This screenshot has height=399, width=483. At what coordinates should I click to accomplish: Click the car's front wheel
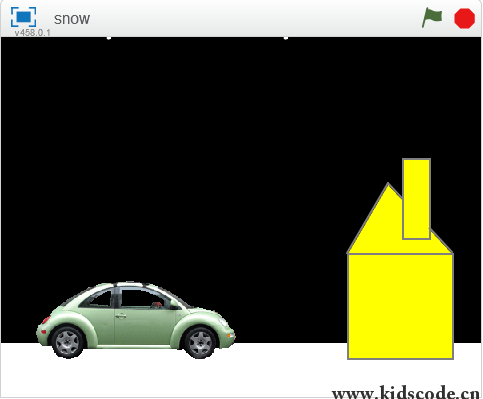[x=200, y=343]
